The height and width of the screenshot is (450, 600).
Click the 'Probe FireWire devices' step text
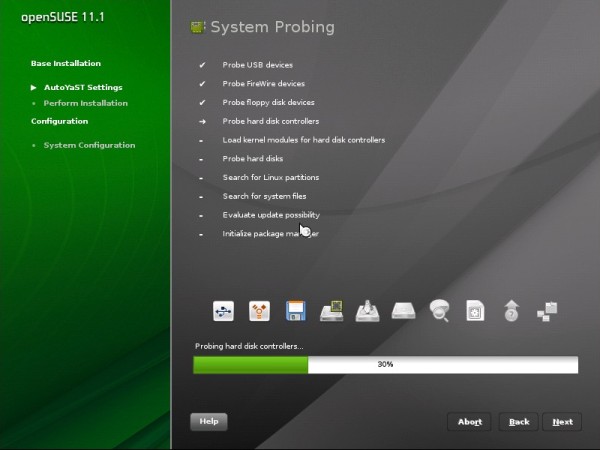tap(264, 84)
